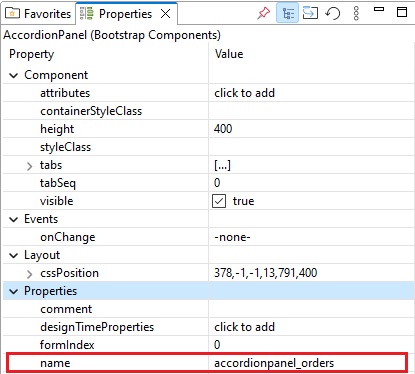Viewport: 415px width, 374px height.
Task: Edit the tabSeq value field
Action: pyautogui.click(x=312, y=183)
